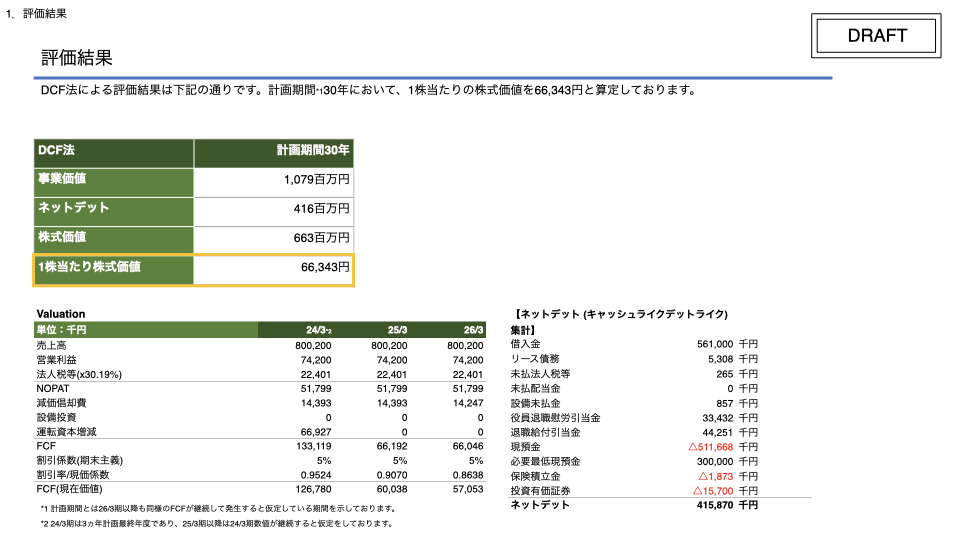Select the 24/3 column header

pos(318,330)
